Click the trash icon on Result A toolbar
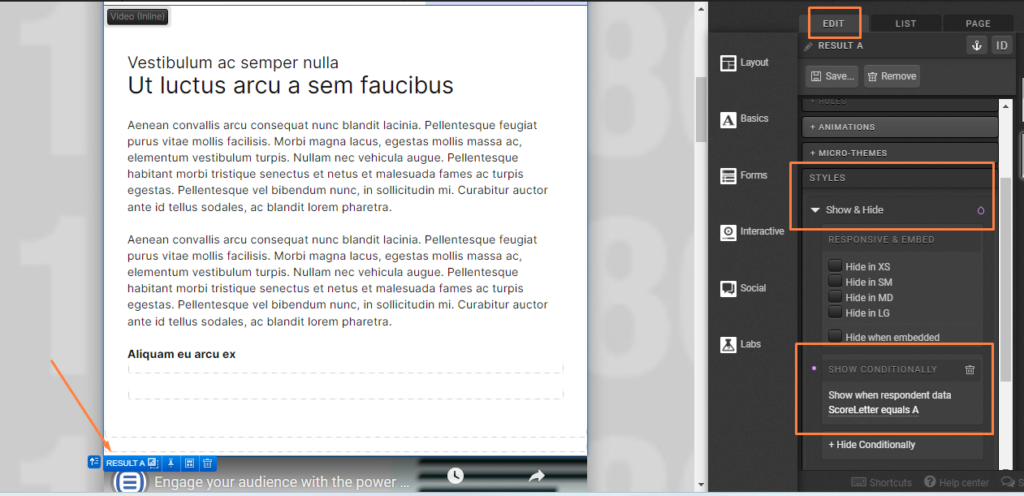Viewport: 1024px width, 496px height. [207, 463]
